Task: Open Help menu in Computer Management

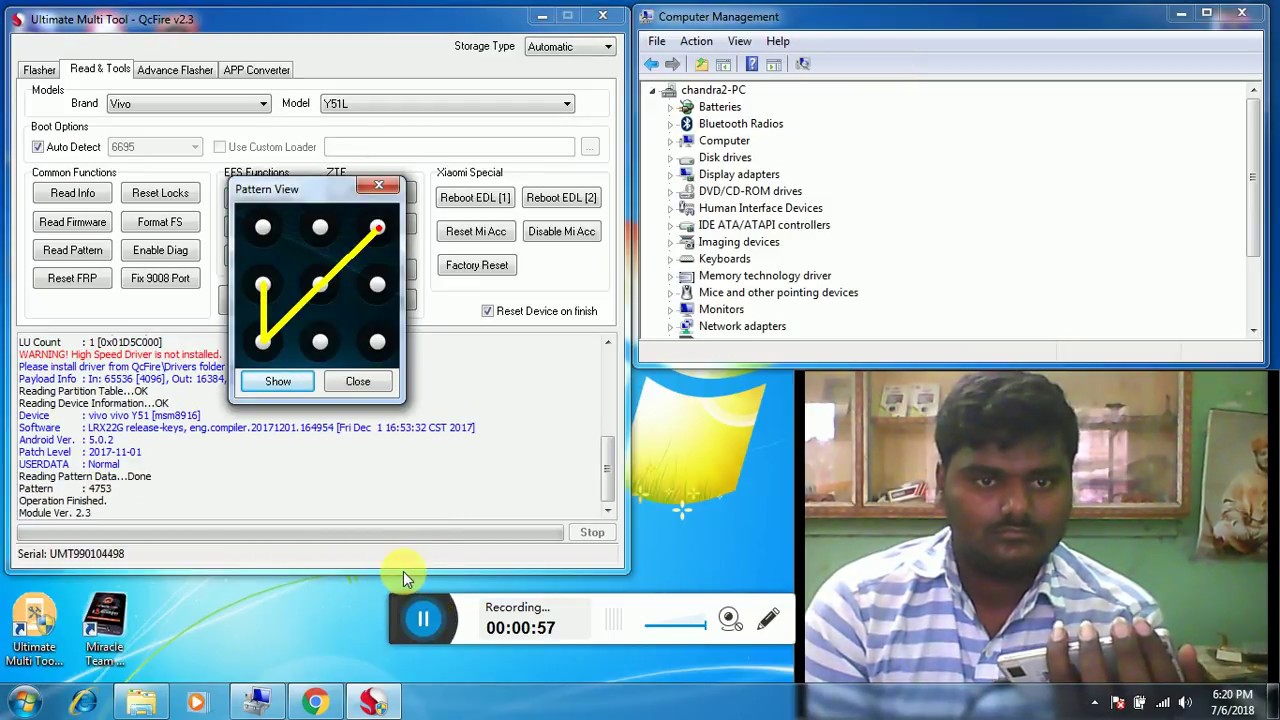Action: [x=778, y=41]
